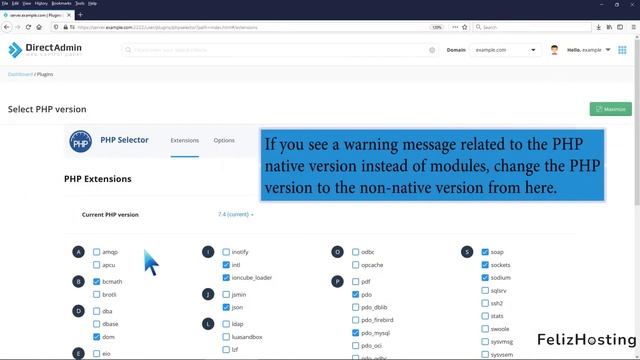
Task: Click the DirectAdmin search input field
Action: [280, 50]
